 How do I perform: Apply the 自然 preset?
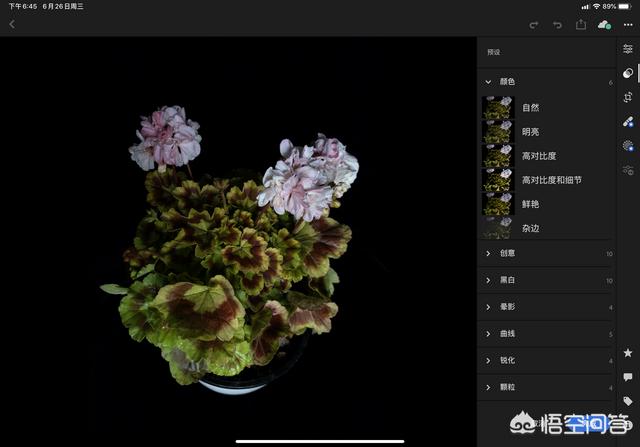click(530, 108)
